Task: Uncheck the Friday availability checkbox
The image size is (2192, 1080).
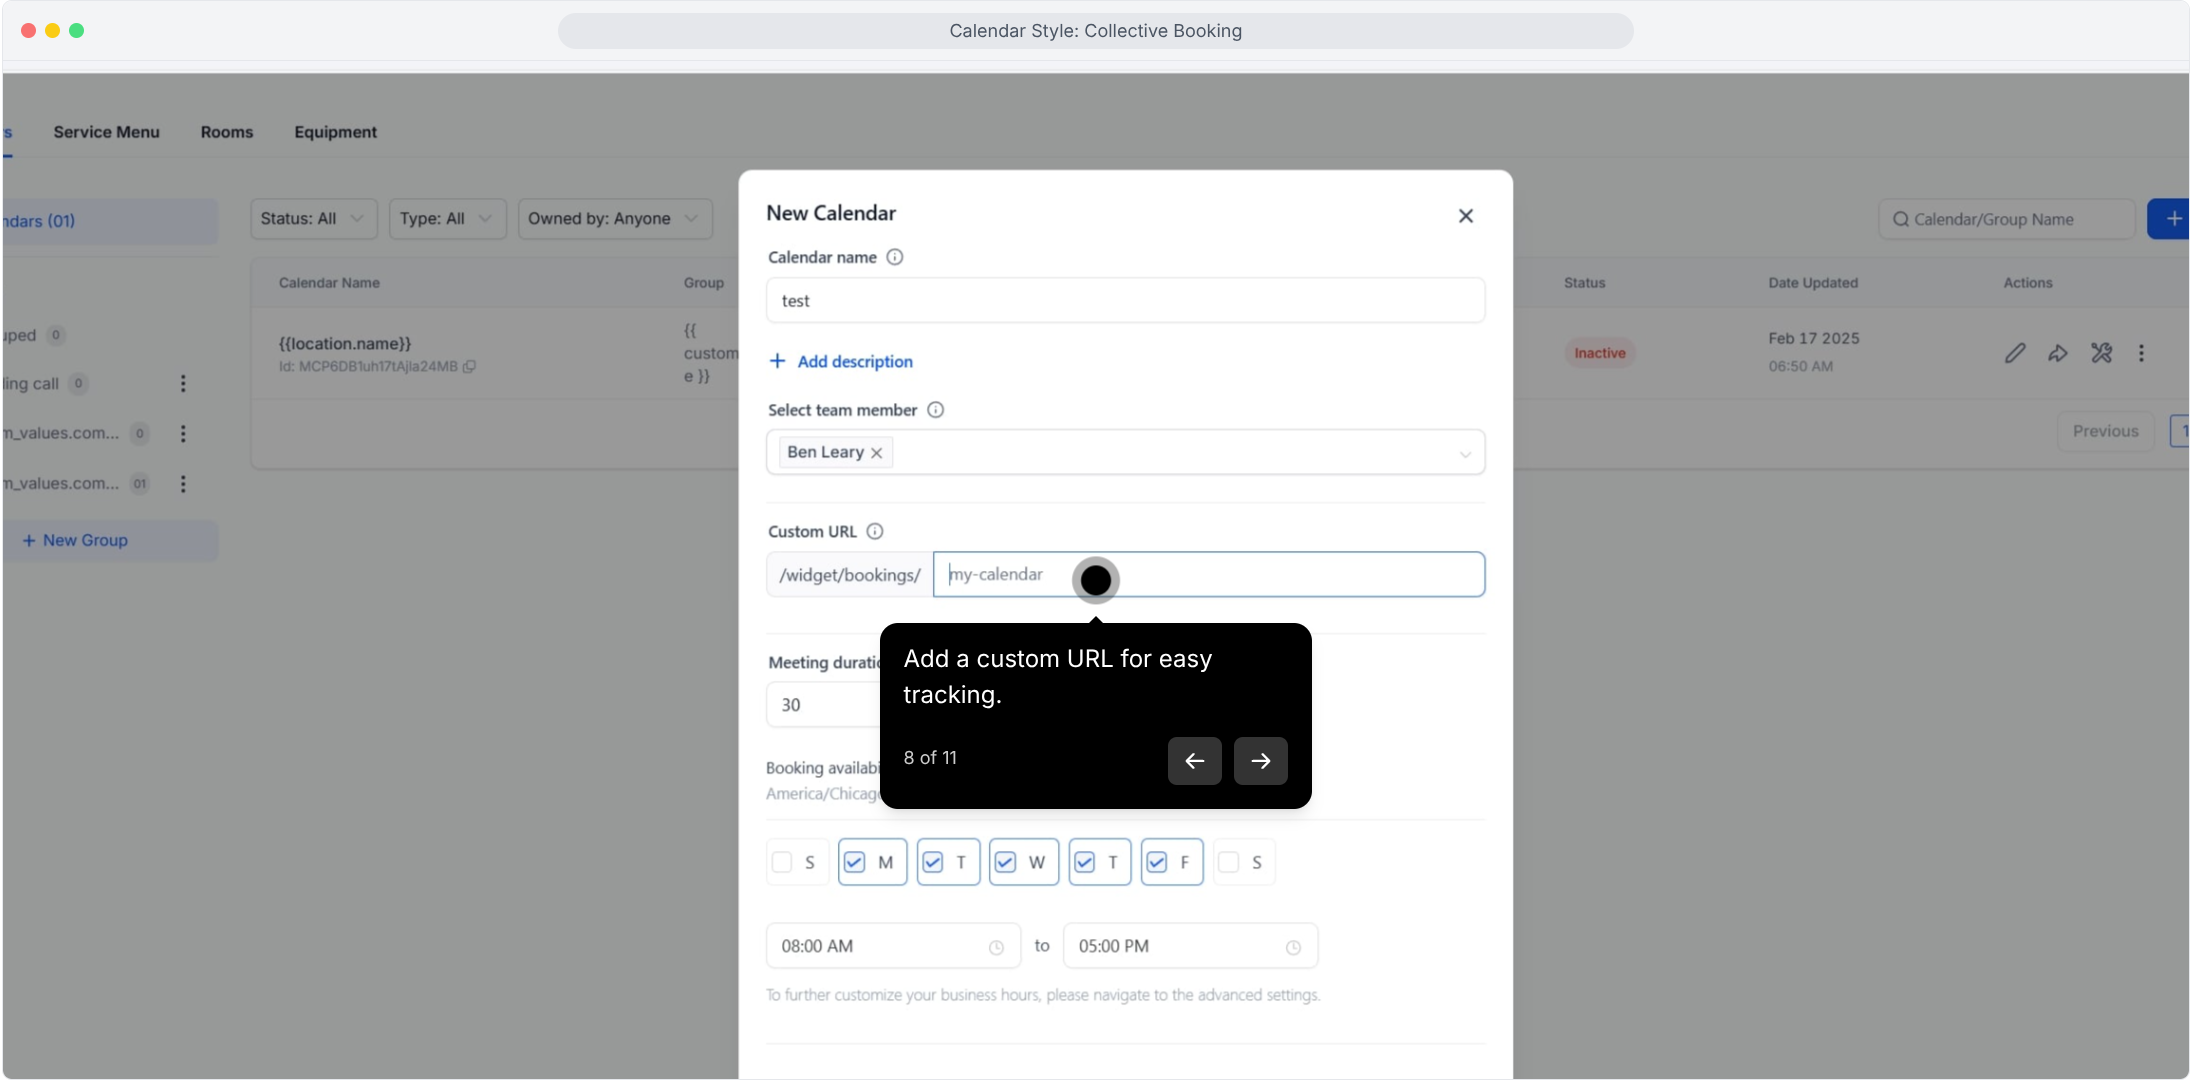Action: tap(1157, 862)
